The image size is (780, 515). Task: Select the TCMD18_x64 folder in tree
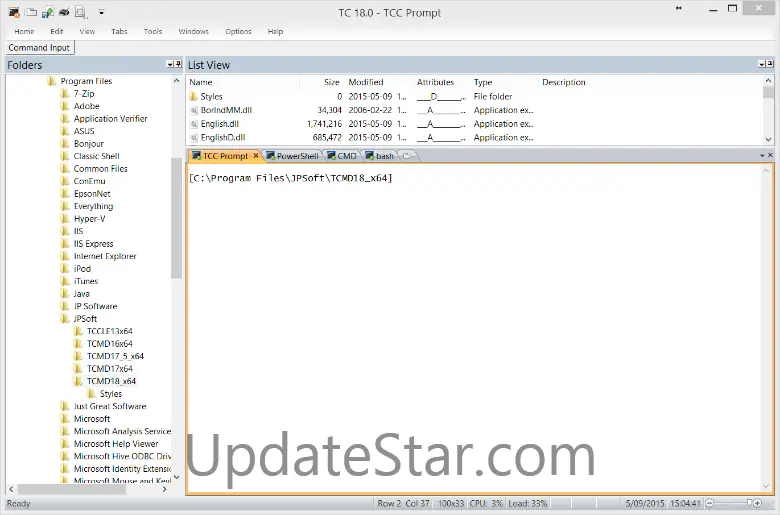pyautogui.click(x=111, y=381)
